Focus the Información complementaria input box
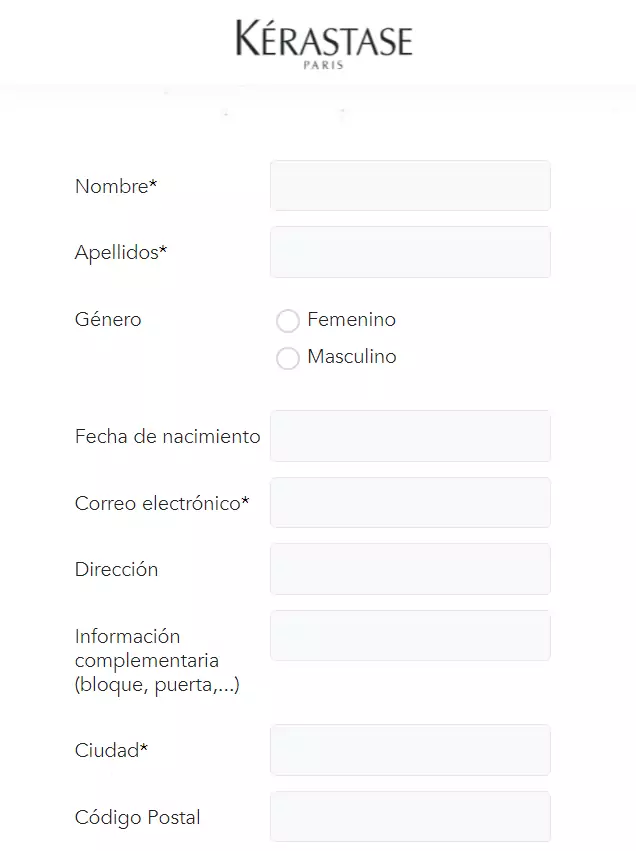The height and width of the screenshot is (851, 636). coord(410,636)
